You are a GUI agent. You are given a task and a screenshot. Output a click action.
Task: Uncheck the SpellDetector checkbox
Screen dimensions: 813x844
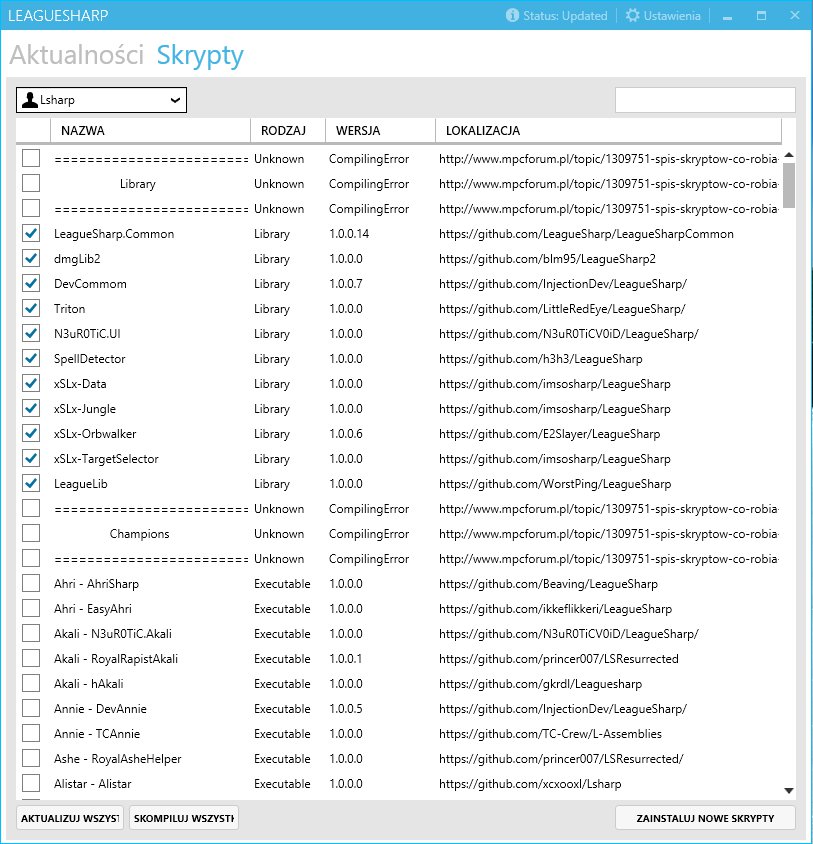pos(31,358)
